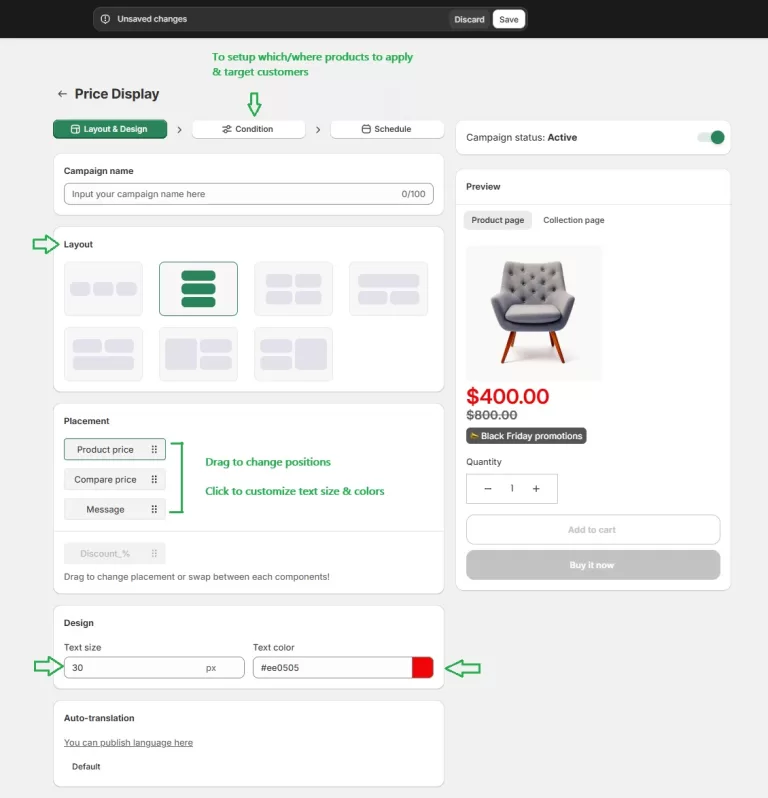The height and width of the screenshot is (798, 768).
Task: Click the Black Friday promotions badge
Action: coord(526,436)
